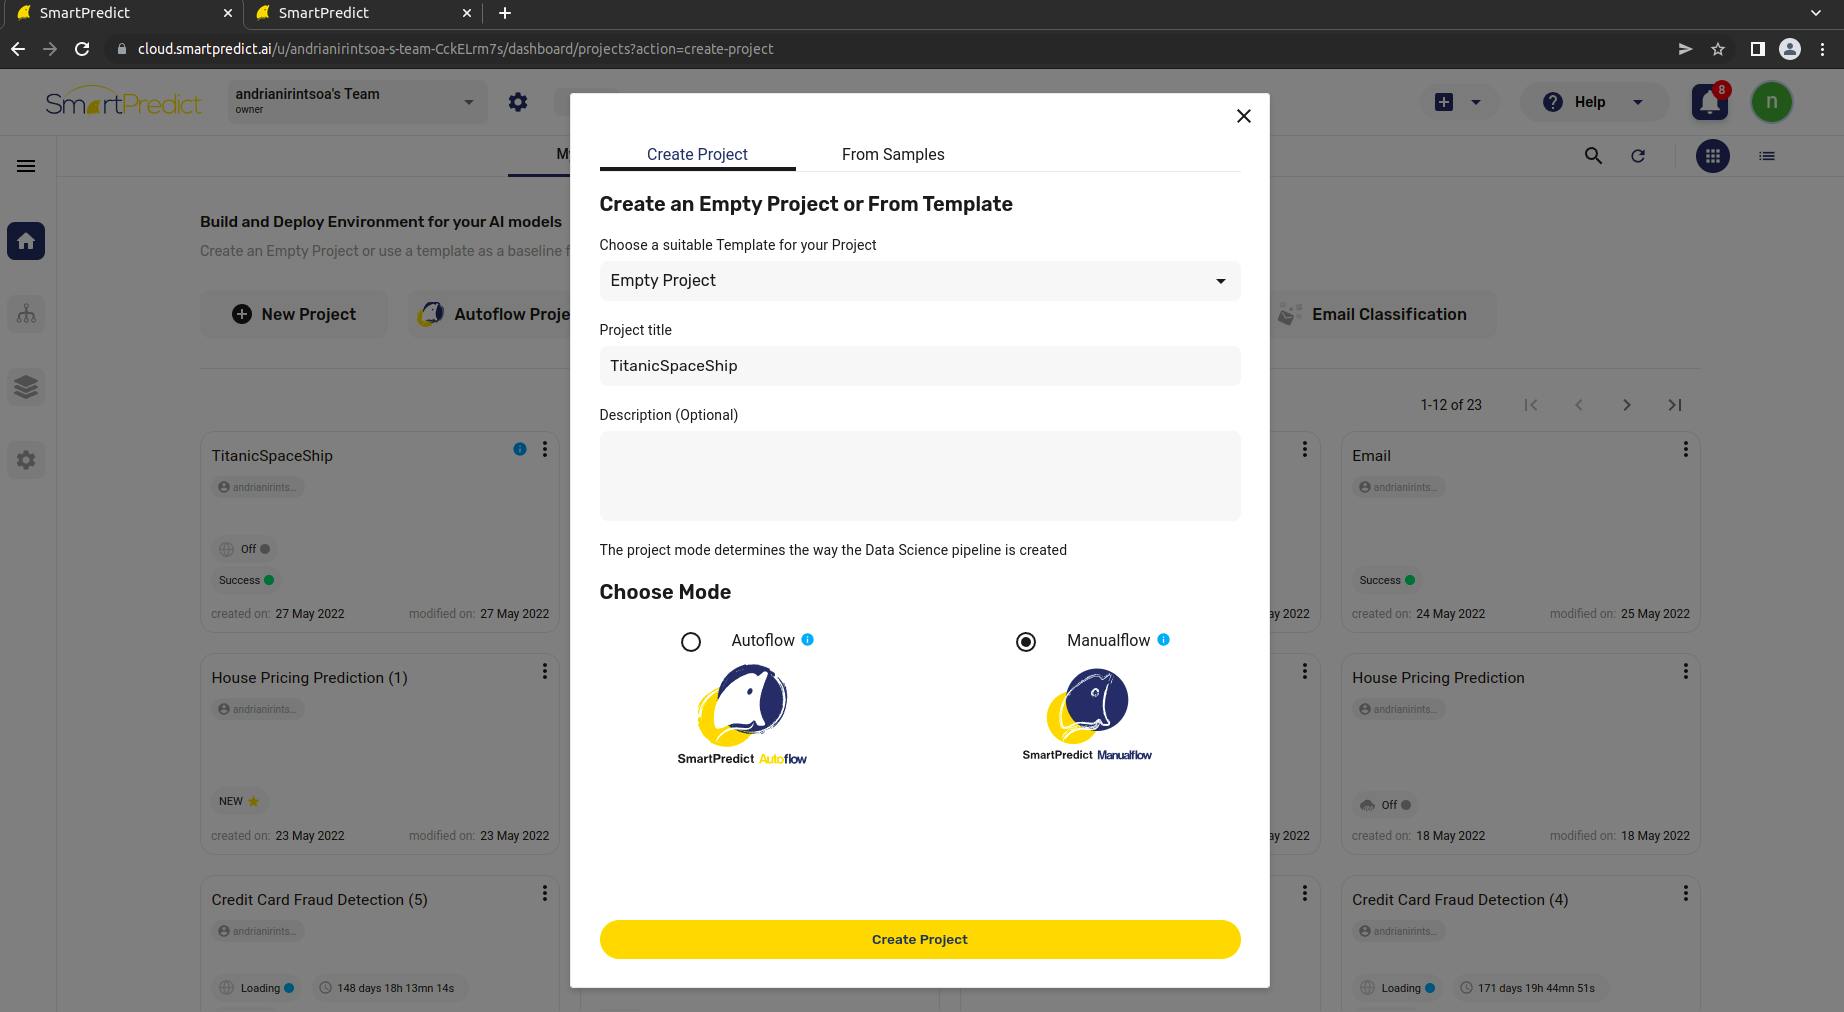The image size is (1844, 1012).
Task: Select the Autoflow radio button
Action: pyautogui.click(x=690, y=642)
